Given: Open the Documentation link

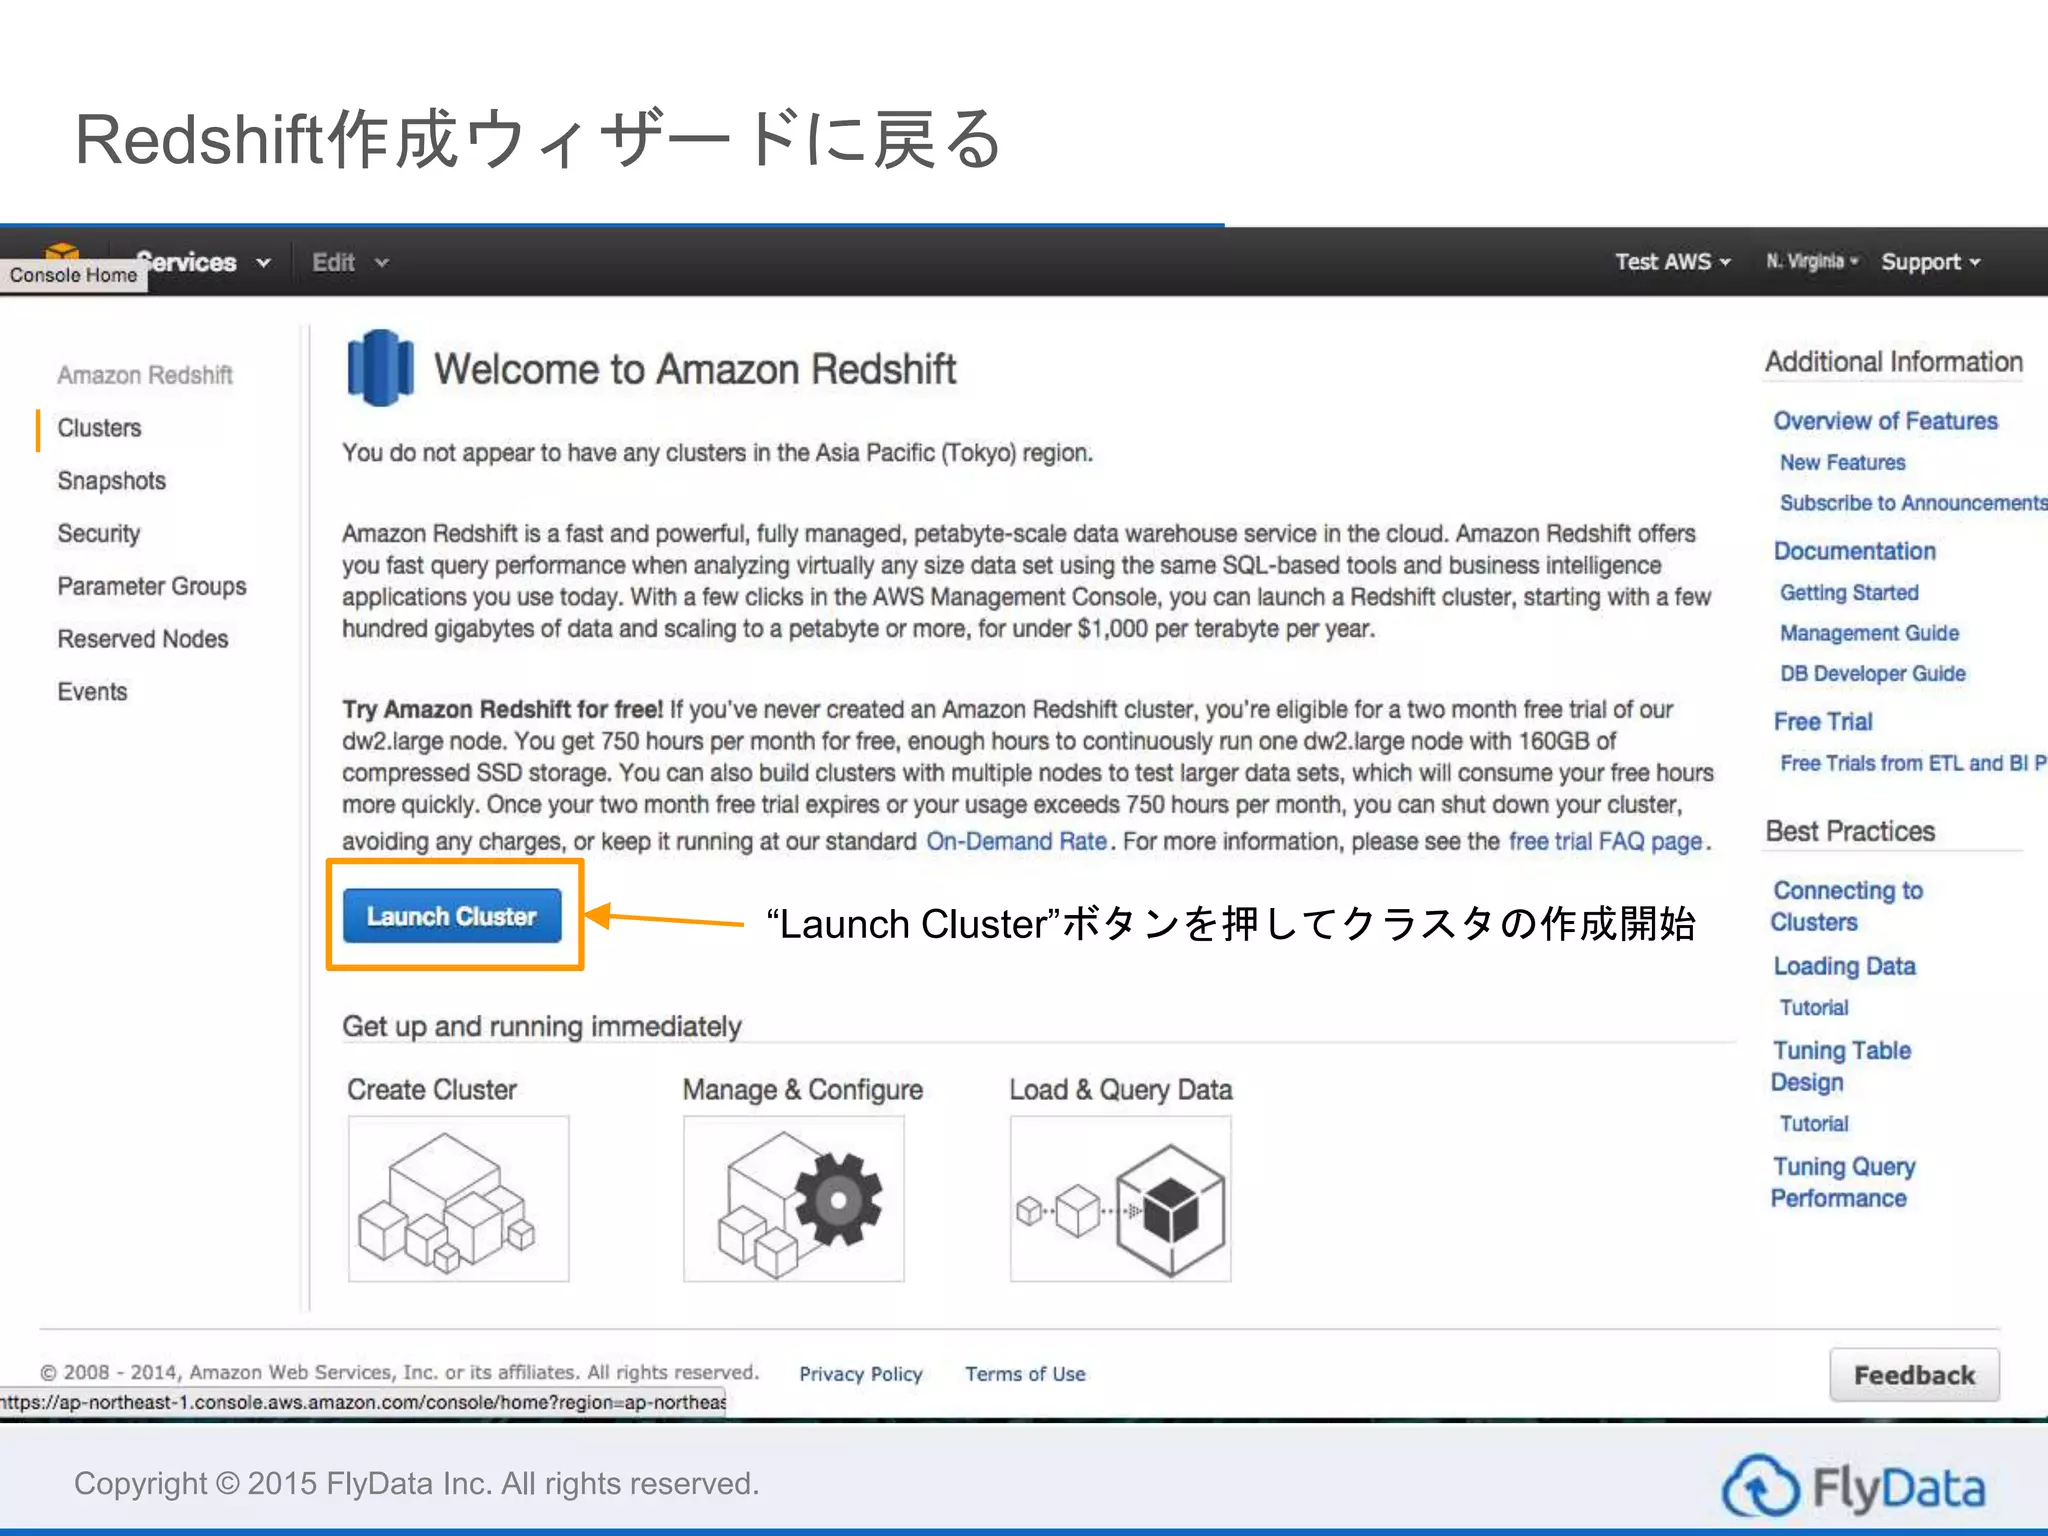Looking at the screenshot, I should [1854, 551].
